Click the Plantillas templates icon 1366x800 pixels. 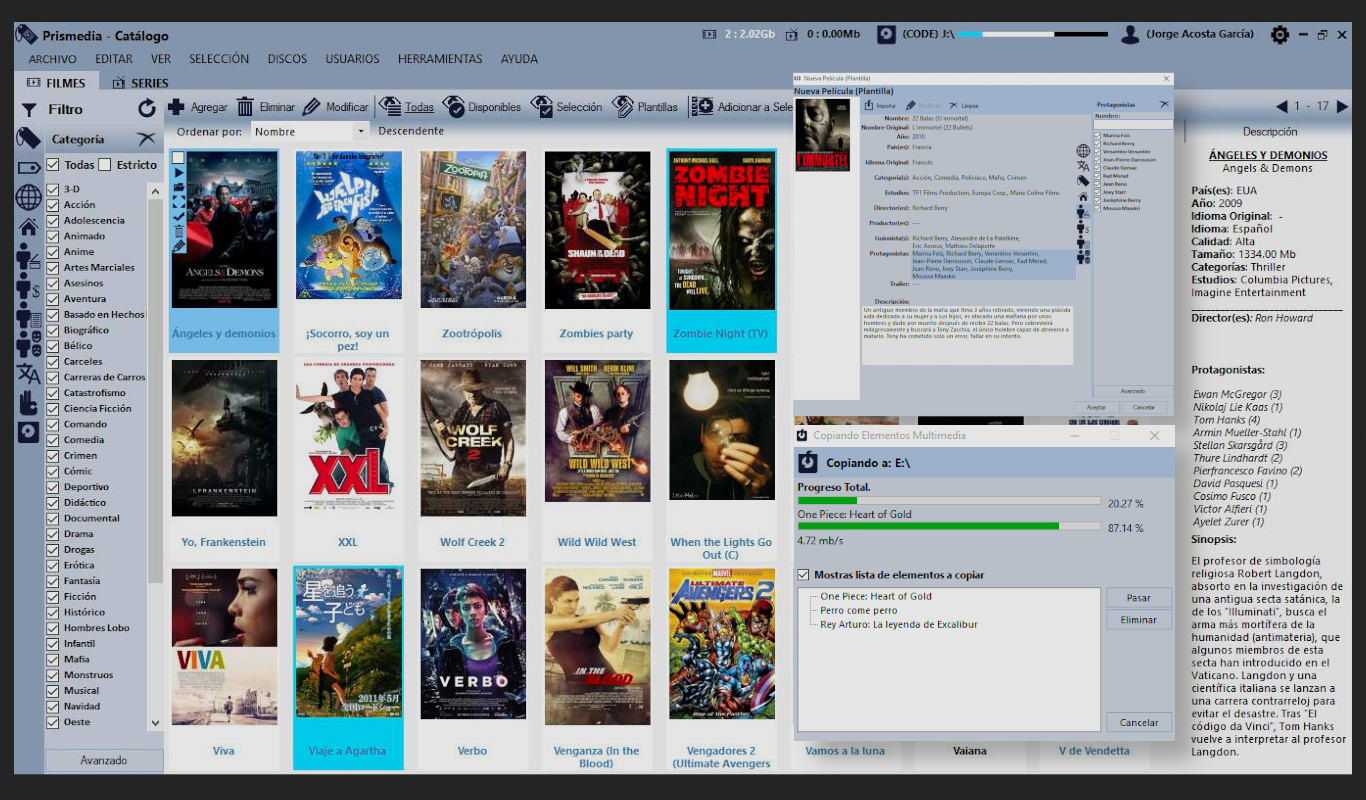(623, 107)
